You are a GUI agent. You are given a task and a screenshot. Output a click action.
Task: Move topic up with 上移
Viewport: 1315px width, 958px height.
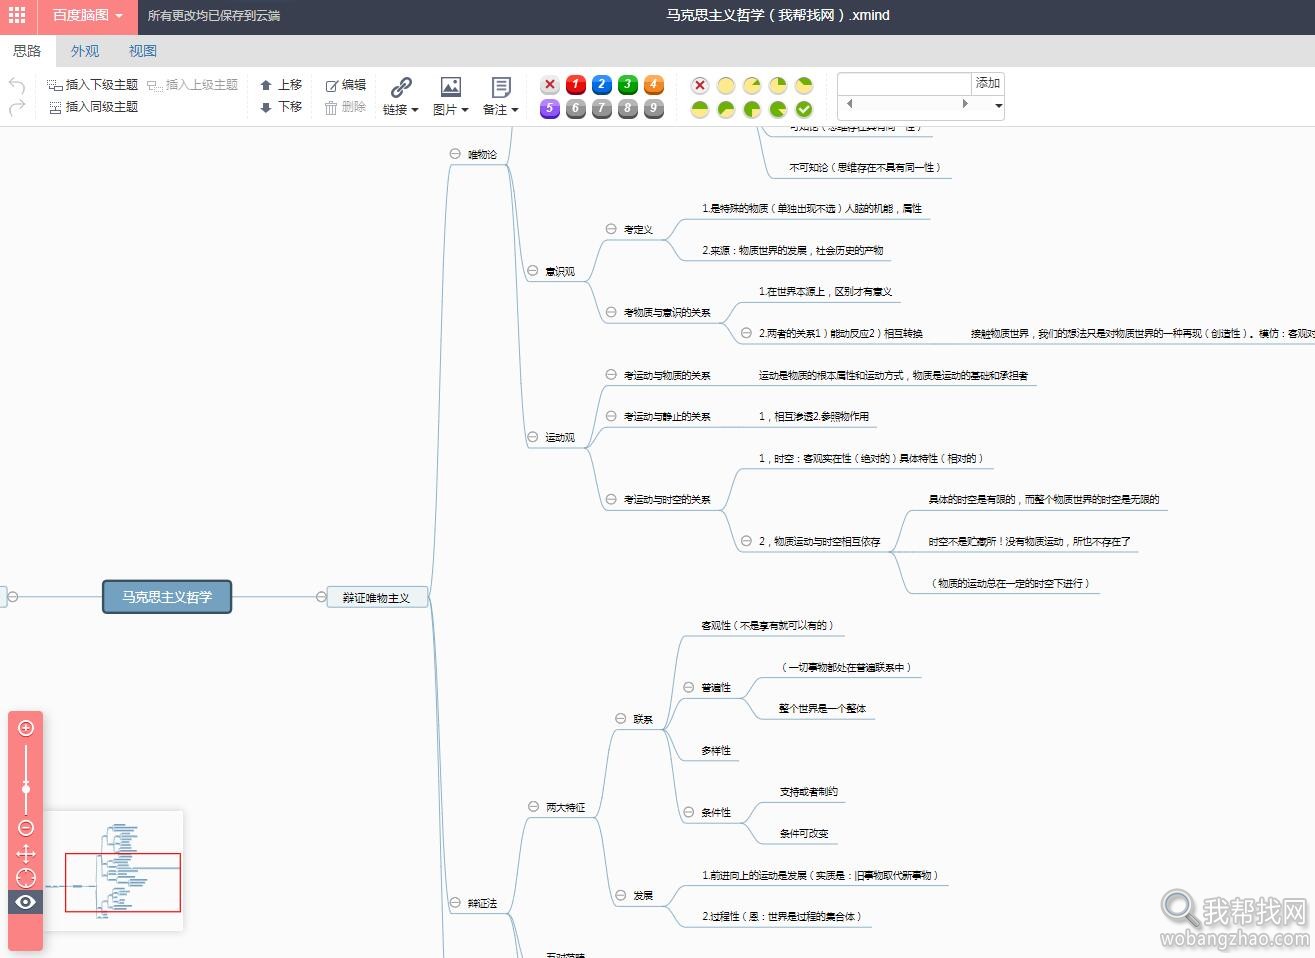[281, 85]
